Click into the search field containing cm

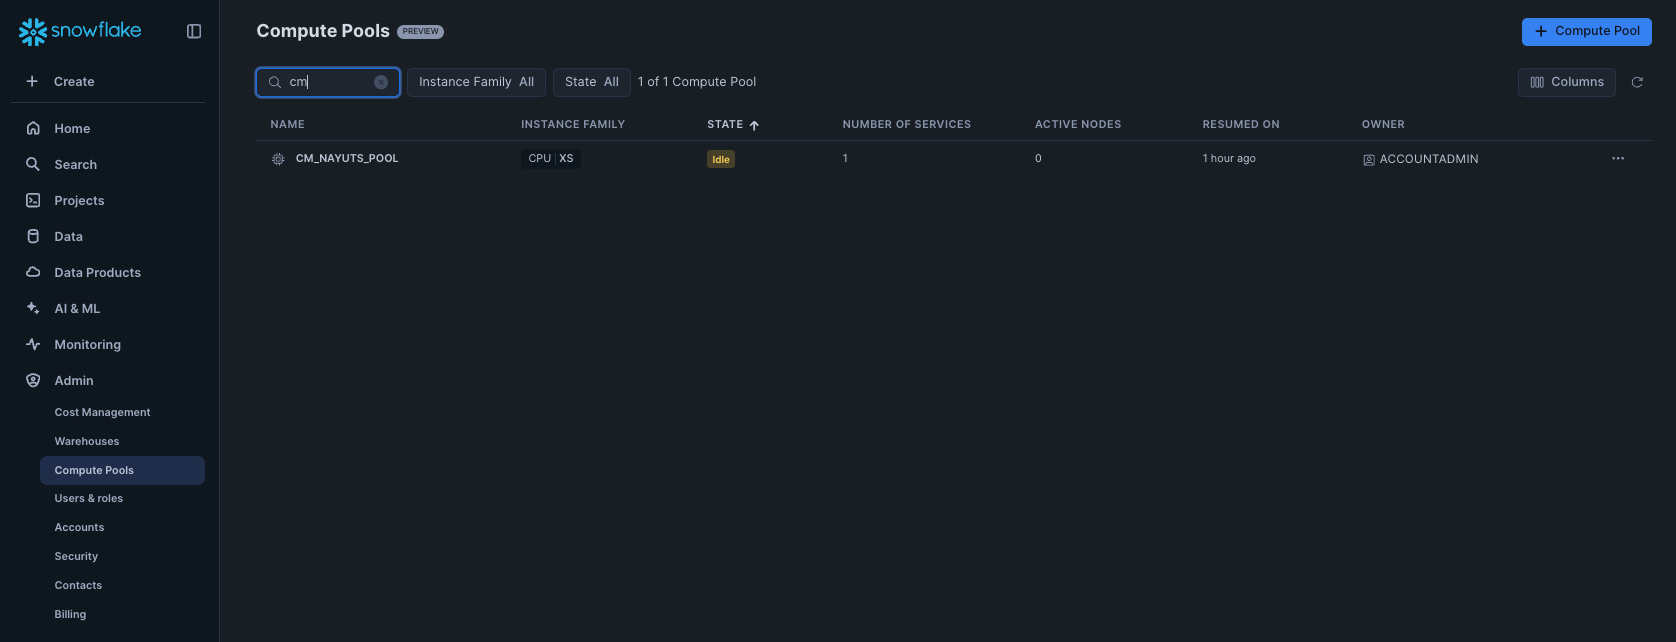pyautogui.click(x=328, y=82)
